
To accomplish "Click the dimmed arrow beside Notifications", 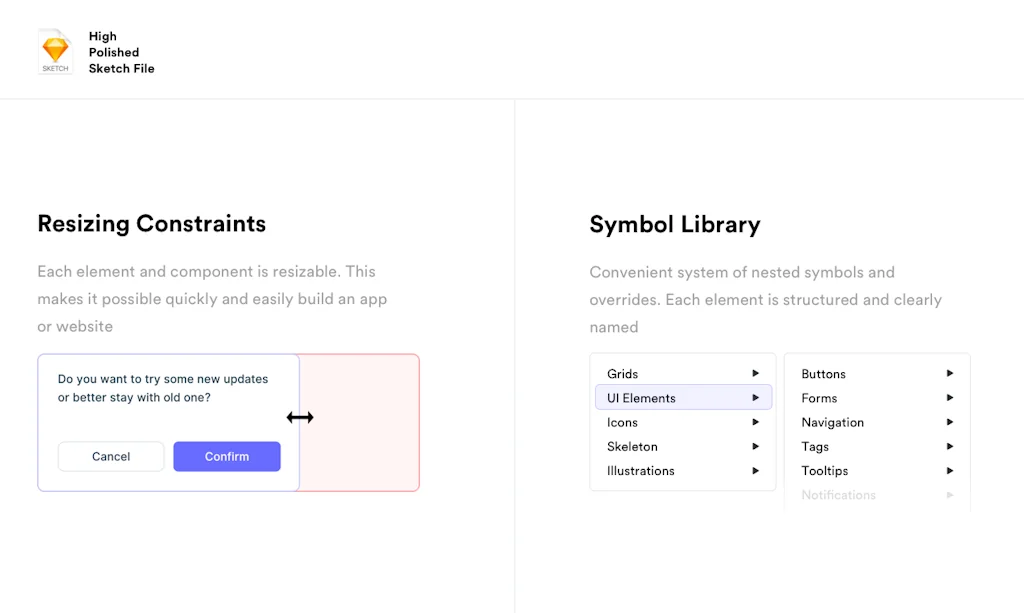I will point(949,494).
